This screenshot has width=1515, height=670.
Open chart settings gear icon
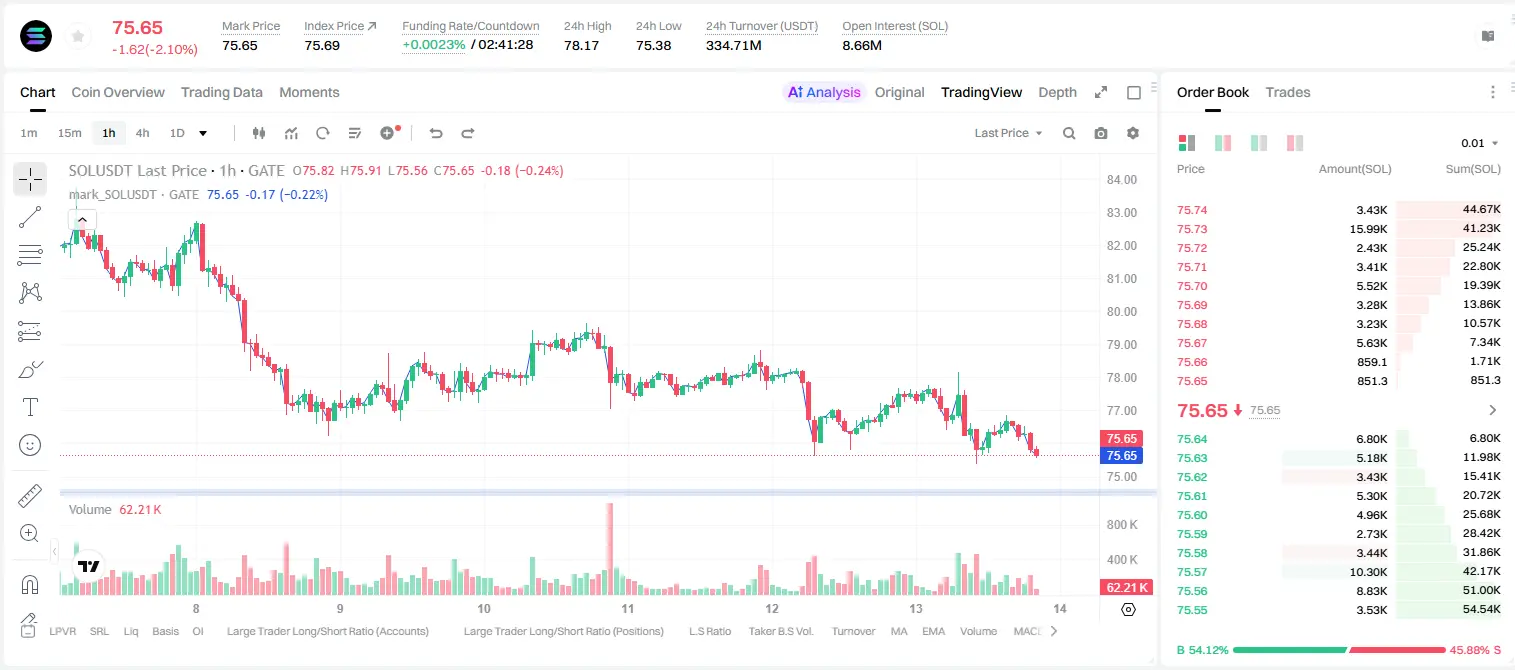click(x=1133, y=133)
